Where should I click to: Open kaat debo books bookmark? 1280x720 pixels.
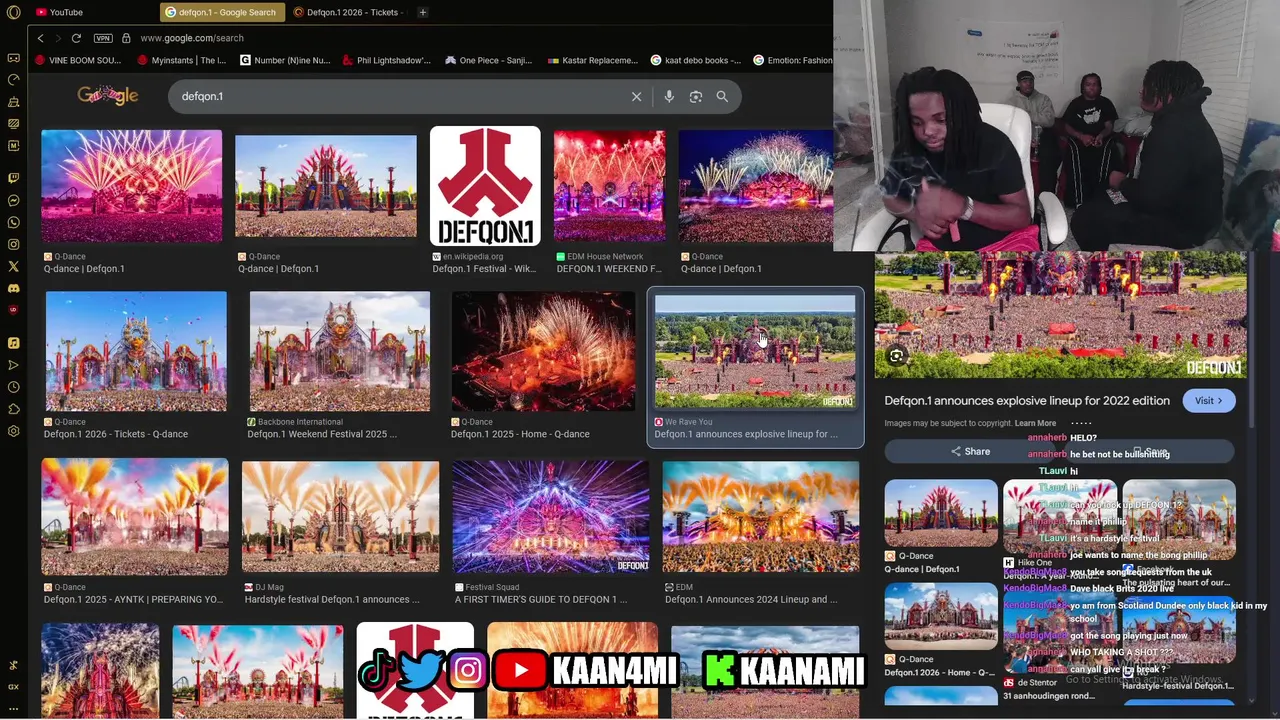pyautogui.click(x=696, y=60)
